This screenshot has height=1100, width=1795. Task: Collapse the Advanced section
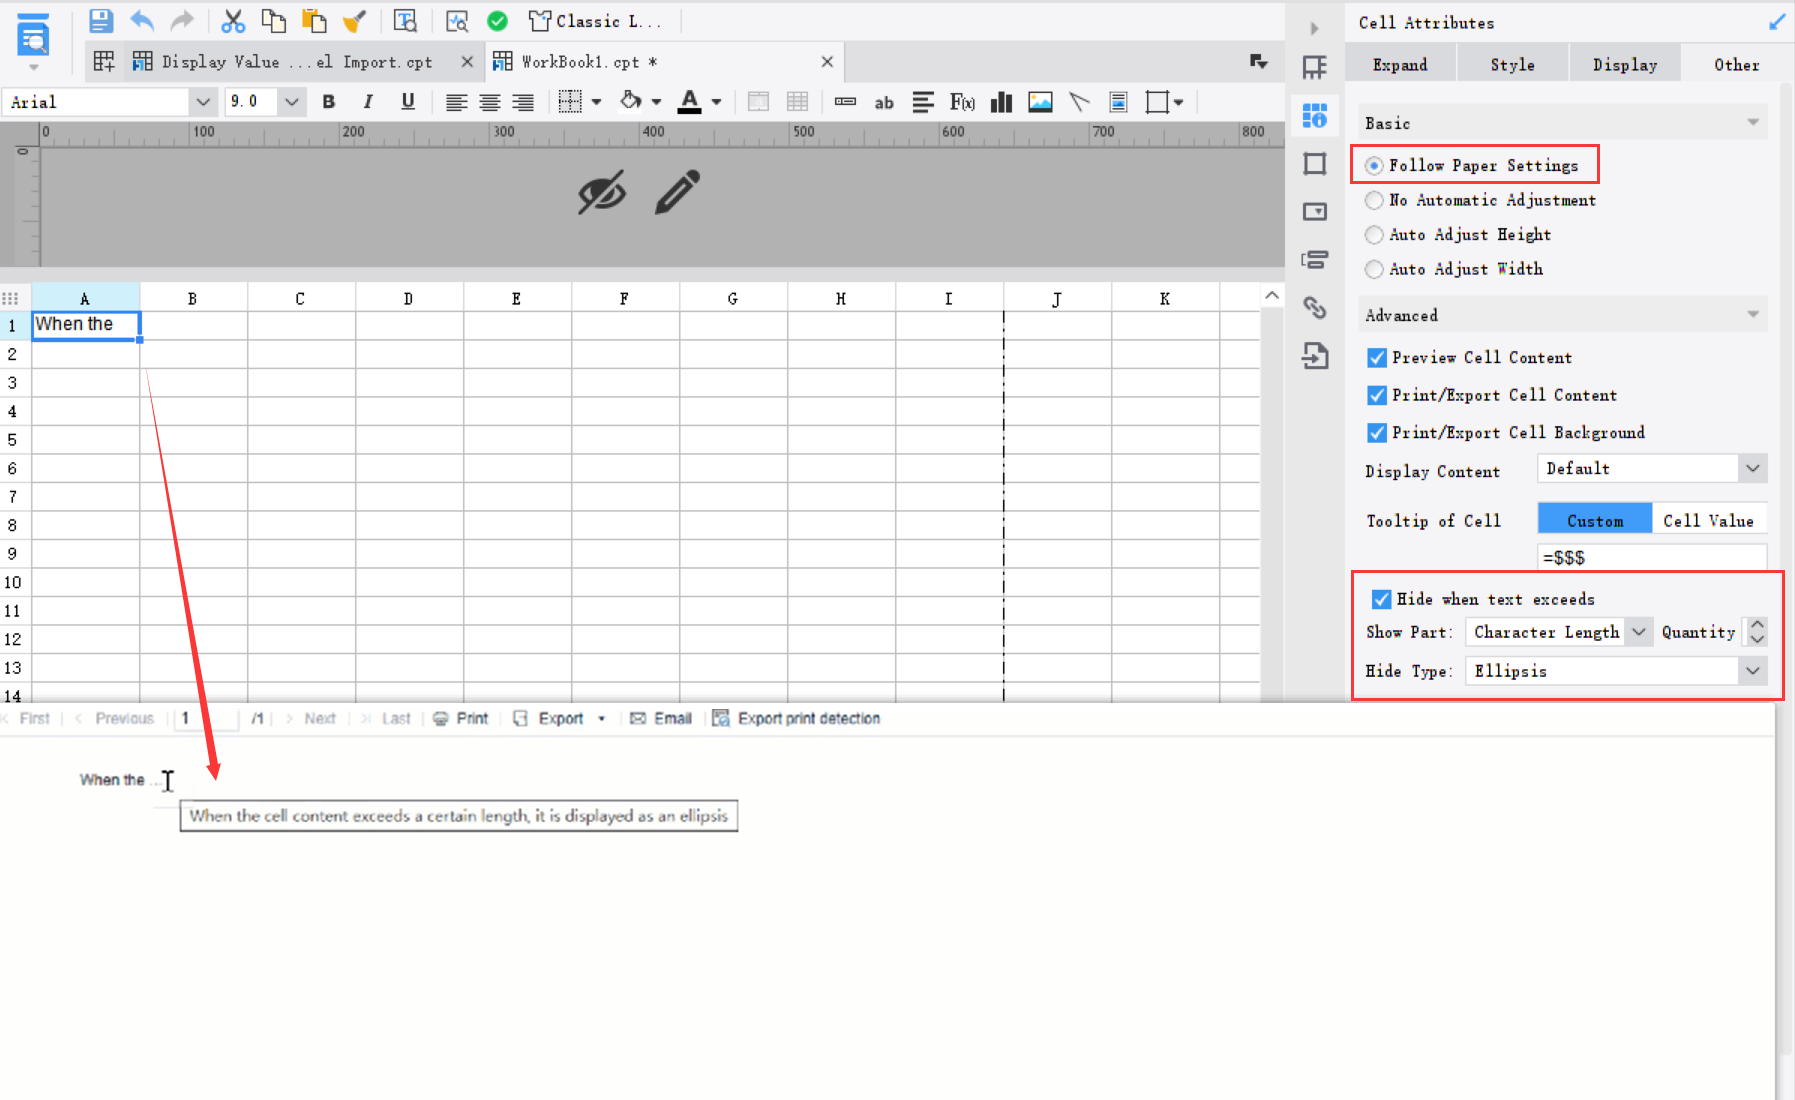(1751, 314)
